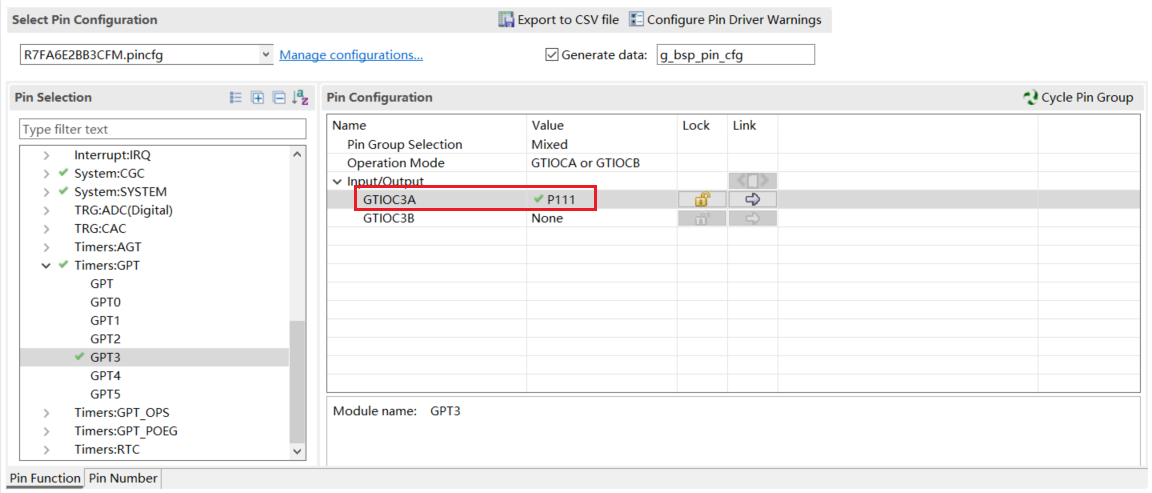This screenshot has width=1152, height=493.
Task: Select the Pin Function tab
Action: (x=44, y=479)
